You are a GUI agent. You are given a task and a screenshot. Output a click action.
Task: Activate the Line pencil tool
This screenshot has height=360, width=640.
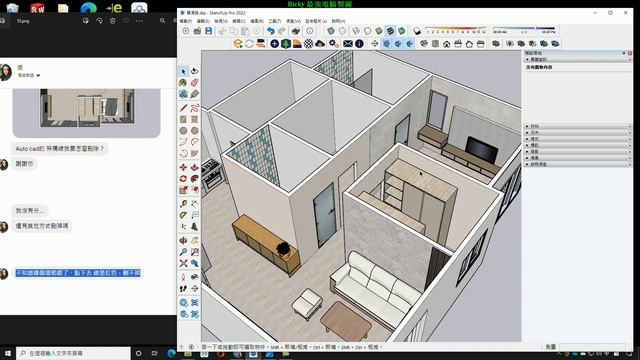183,108
